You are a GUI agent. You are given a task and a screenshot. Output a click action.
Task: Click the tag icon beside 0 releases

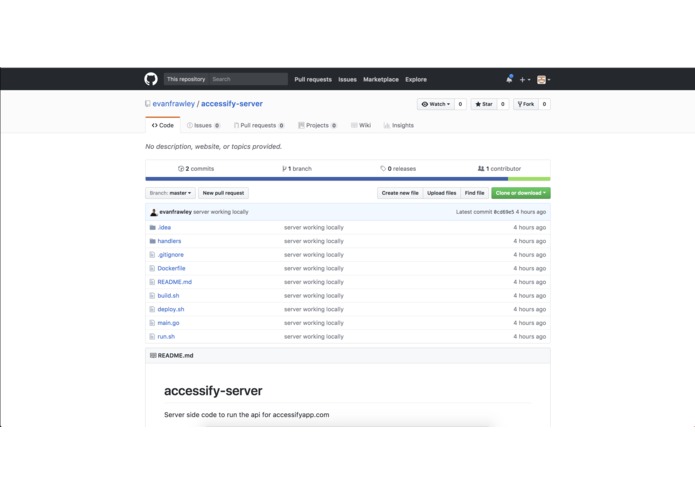383,169
